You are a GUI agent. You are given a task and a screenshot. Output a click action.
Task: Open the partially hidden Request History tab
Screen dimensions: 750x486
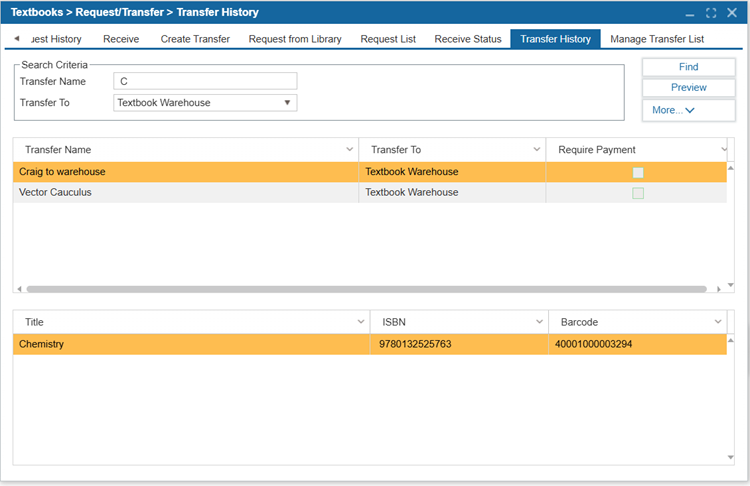click(56, 39)
